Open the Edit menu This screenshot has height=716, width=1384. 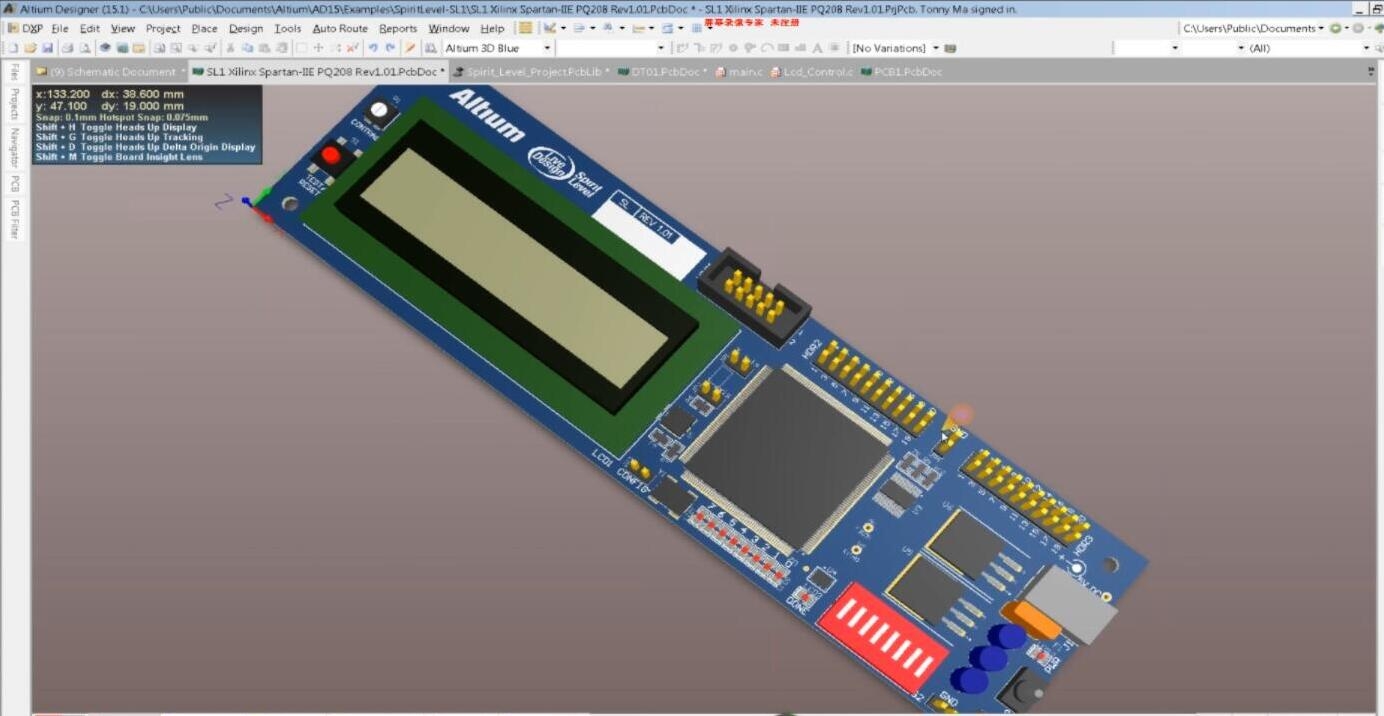point(90,28)
